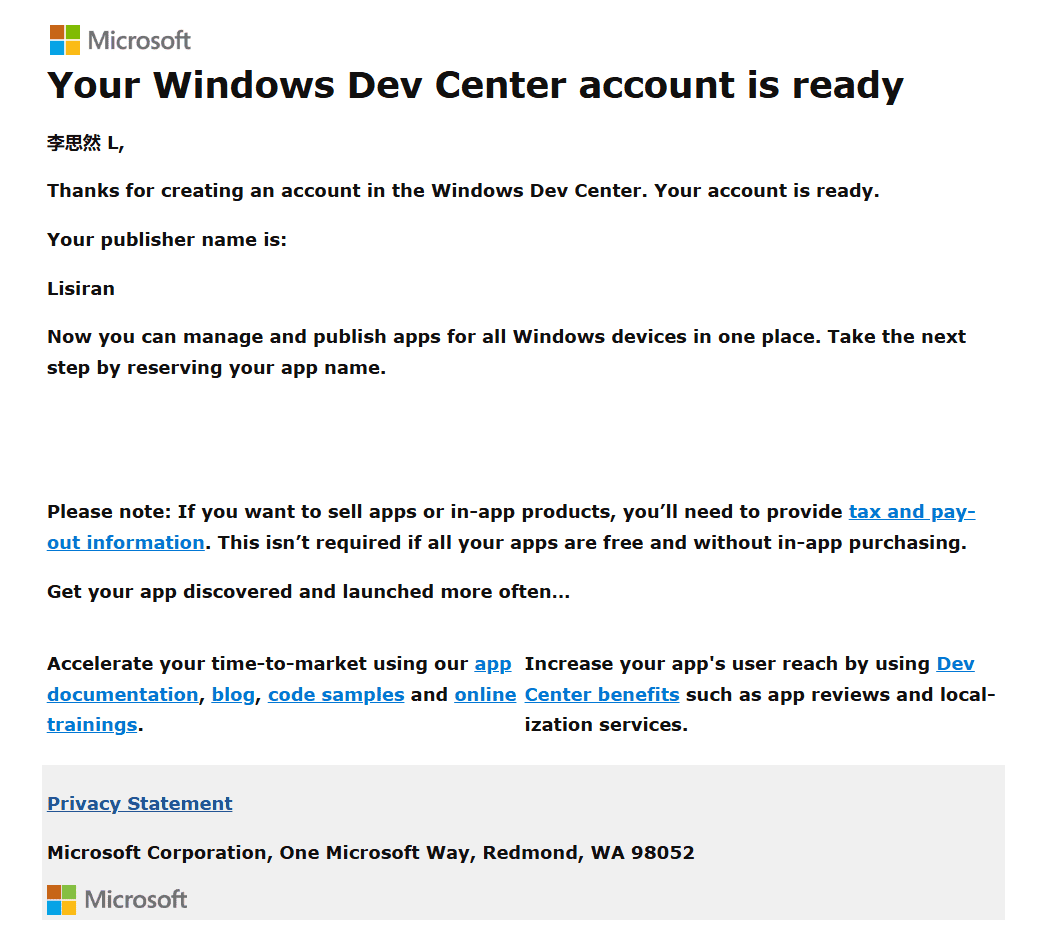Follow the online trainings link
Viewport: 1059px width, 934px height.
(x=485, y=694)
